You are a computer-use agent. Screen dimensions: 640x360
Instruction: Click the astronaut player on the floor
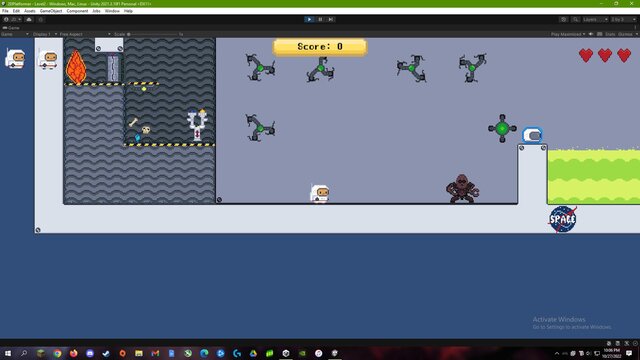point(320,193)
